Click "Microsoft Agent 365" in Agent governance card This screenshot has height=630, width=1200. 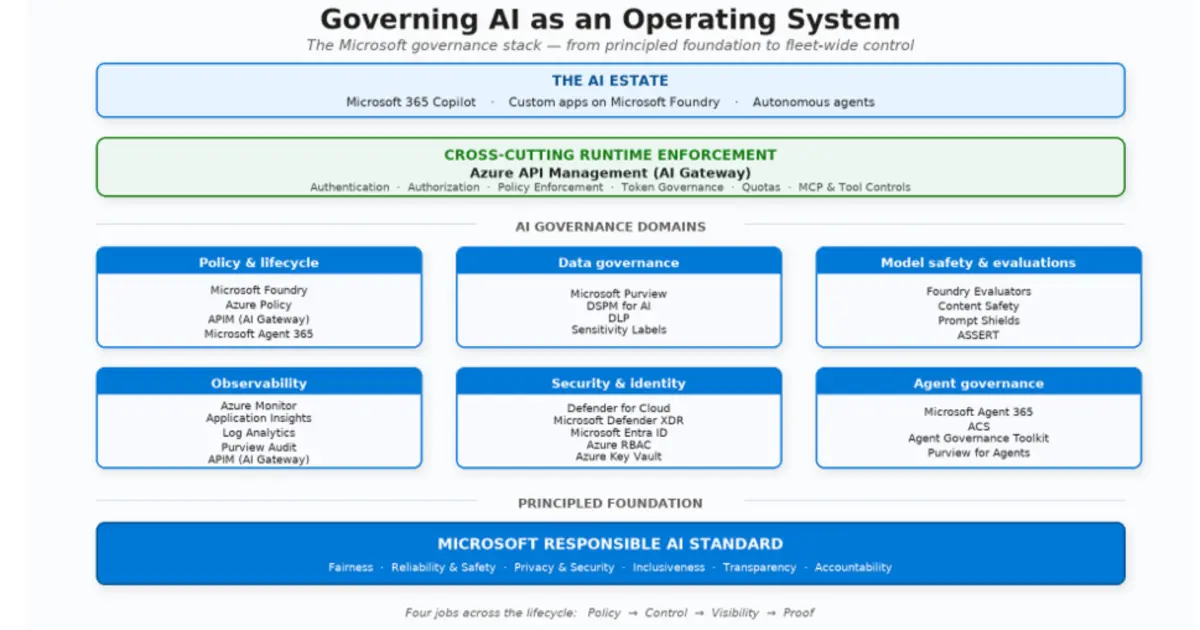coord(979,412)
